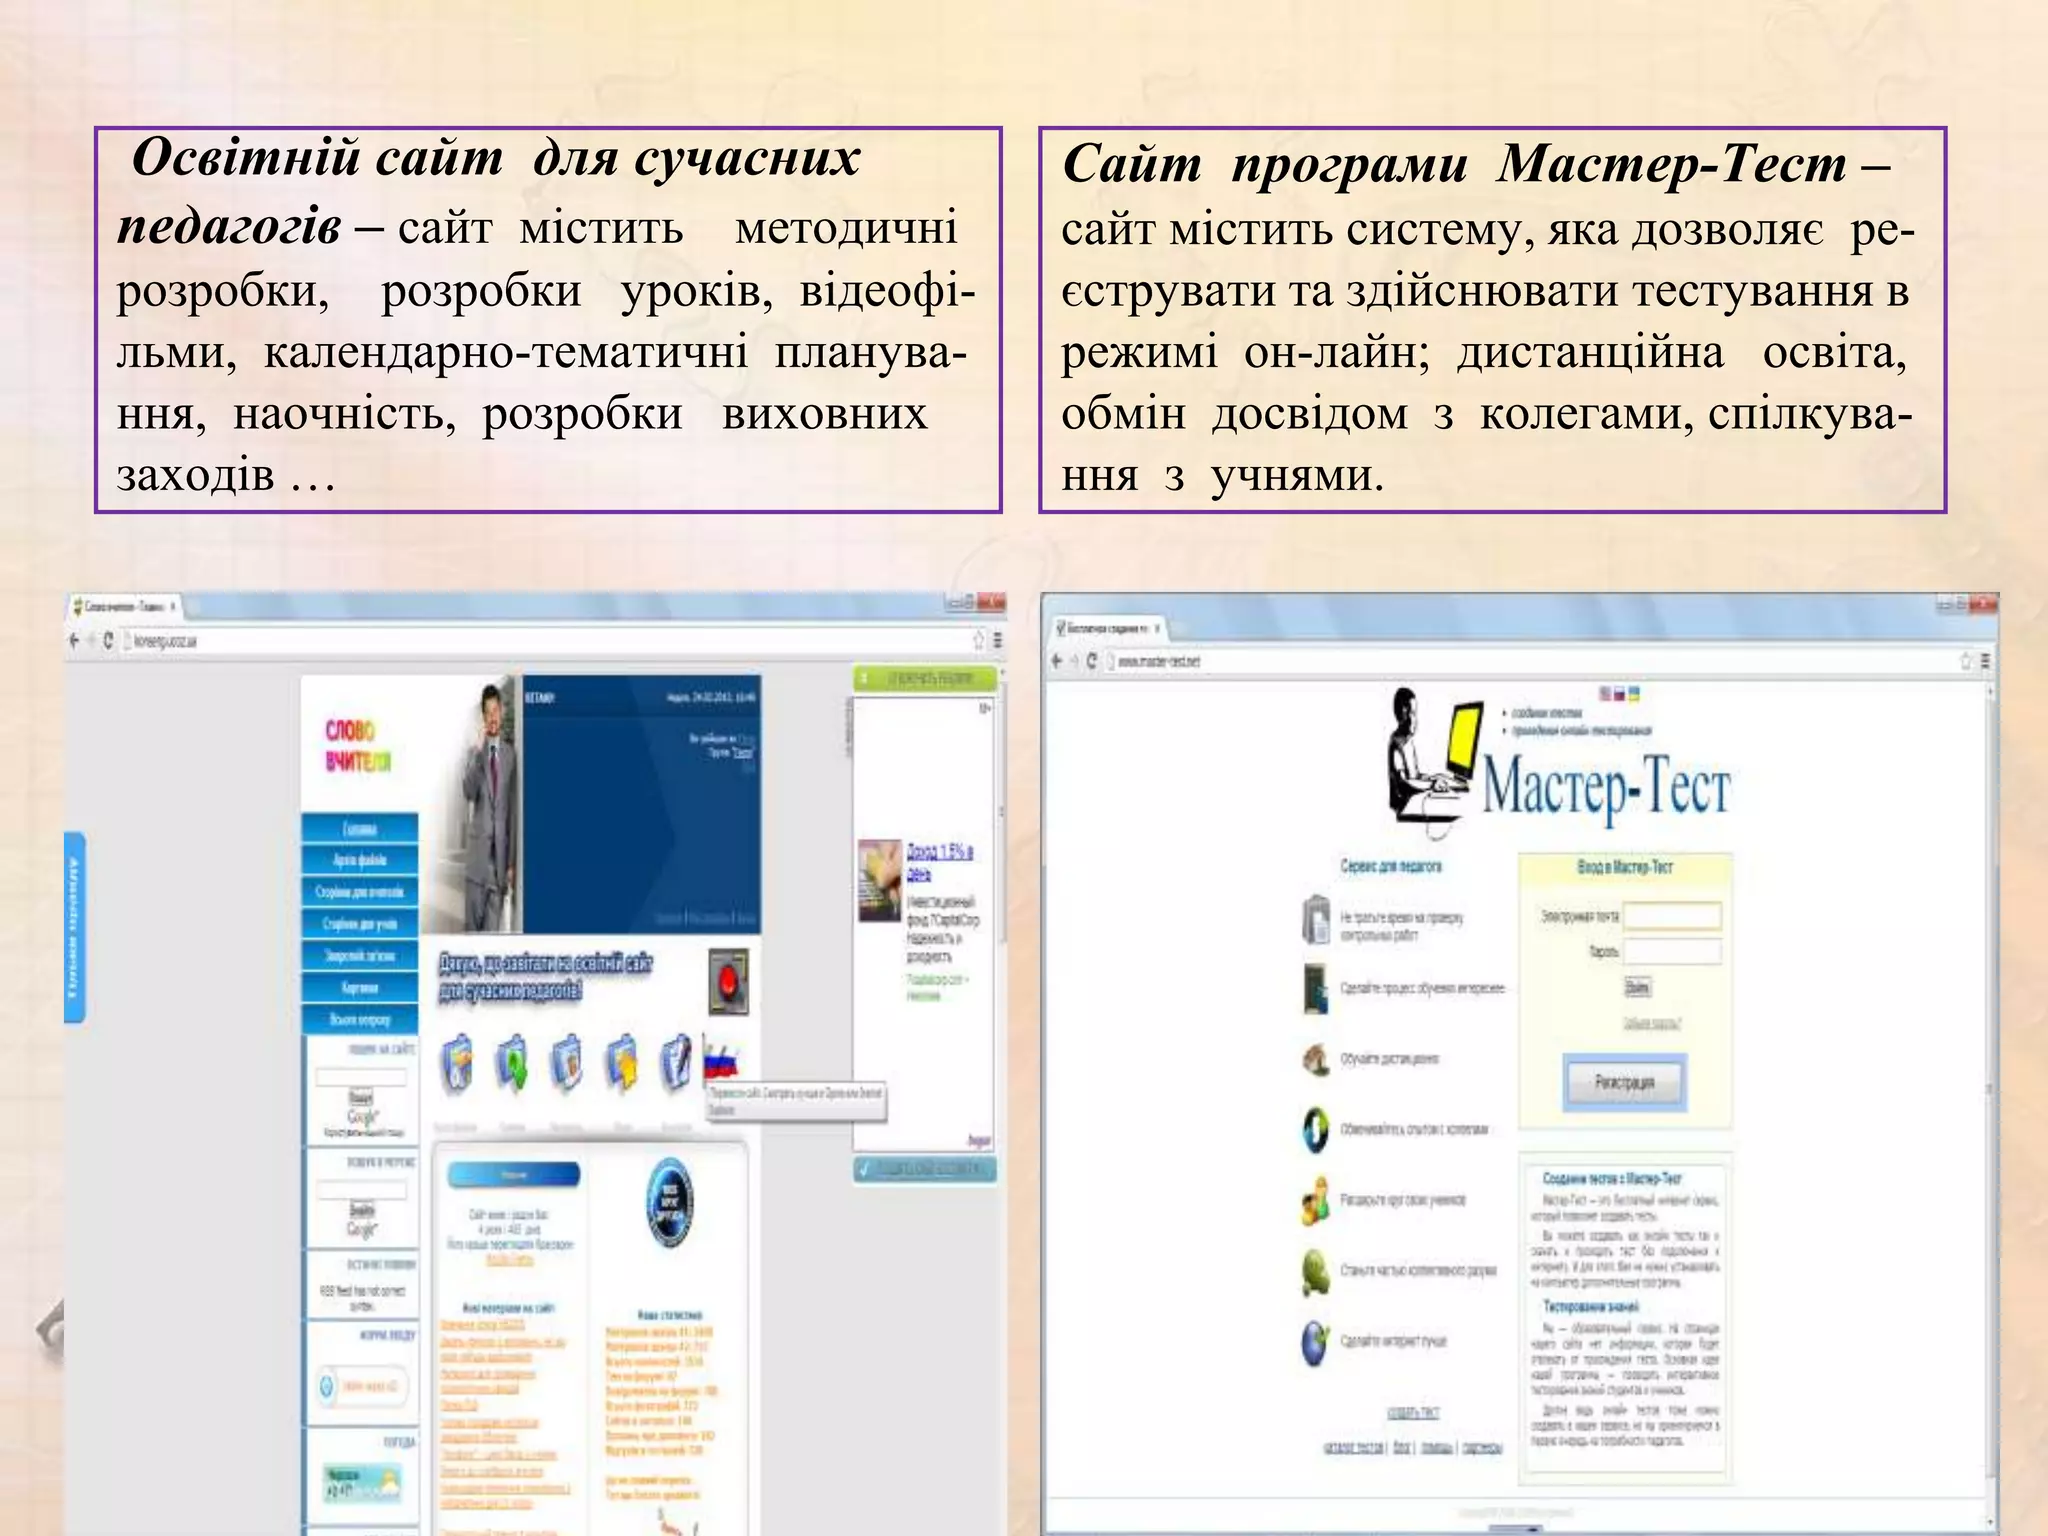Click document check icon on Мастер-Тест

pyautogui.click(x=1316, y=920)
